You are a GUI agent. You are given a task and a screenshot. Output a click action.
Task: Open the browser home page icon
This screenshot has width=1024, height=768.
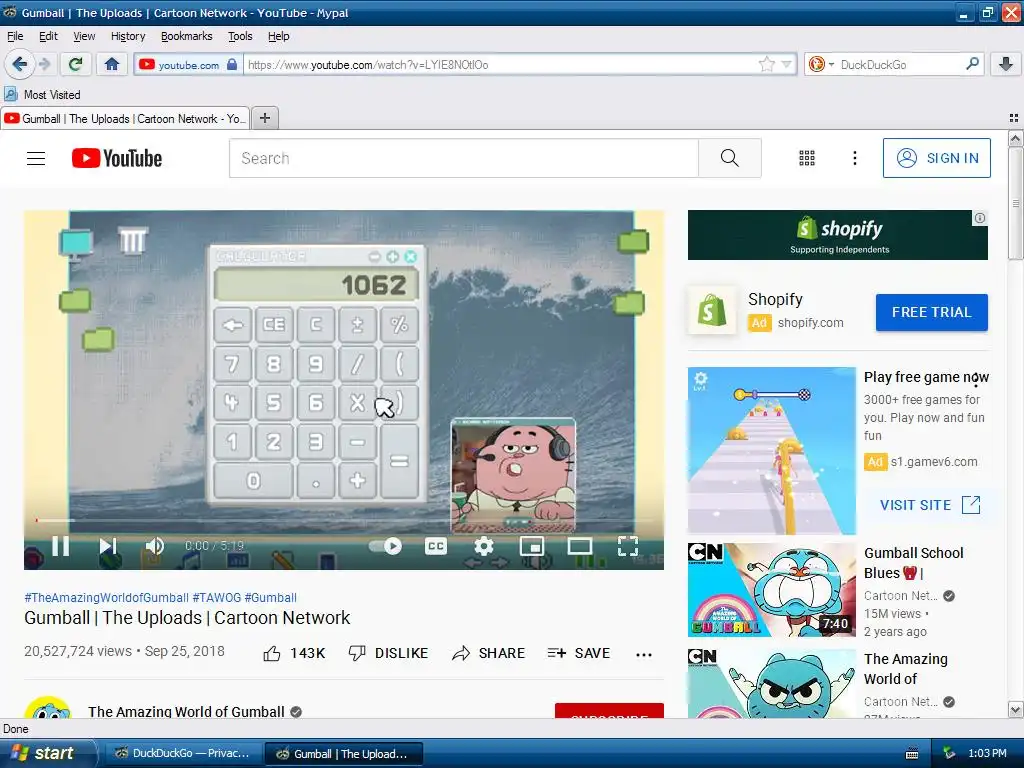pos(112,64)
